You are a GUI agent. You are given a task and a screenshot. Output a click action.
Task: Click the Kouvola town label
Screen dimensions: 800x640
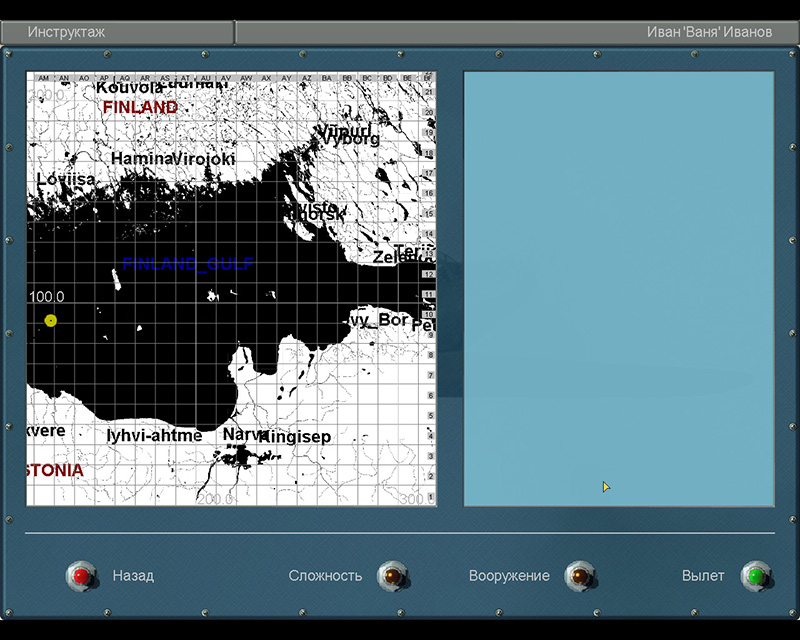tap(129, 88)
